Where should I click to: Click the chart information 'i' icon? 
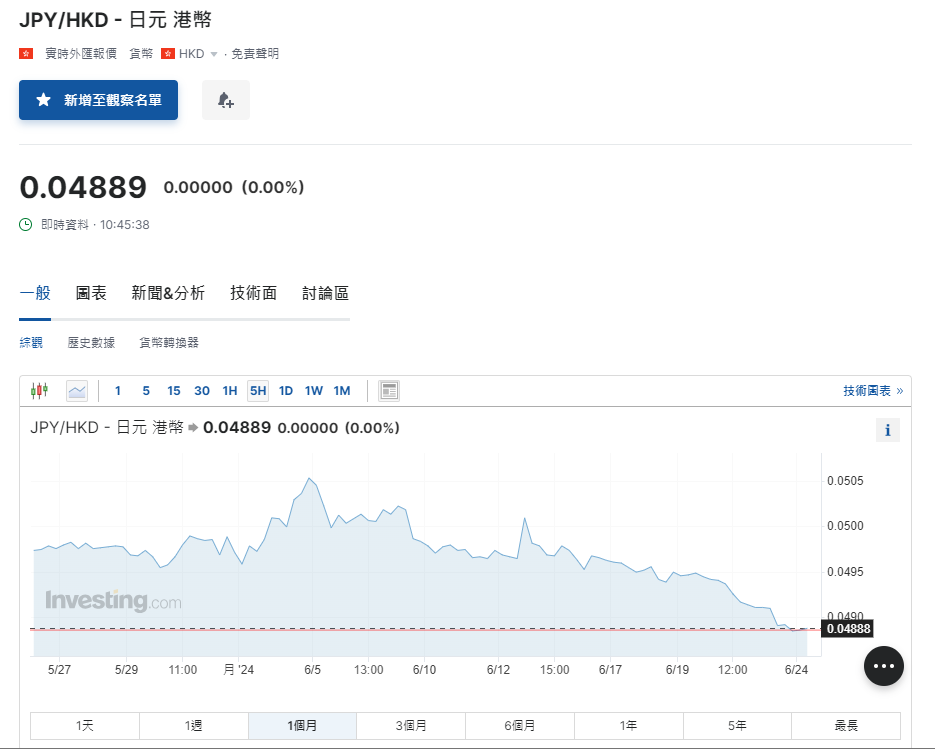(887, 430)
